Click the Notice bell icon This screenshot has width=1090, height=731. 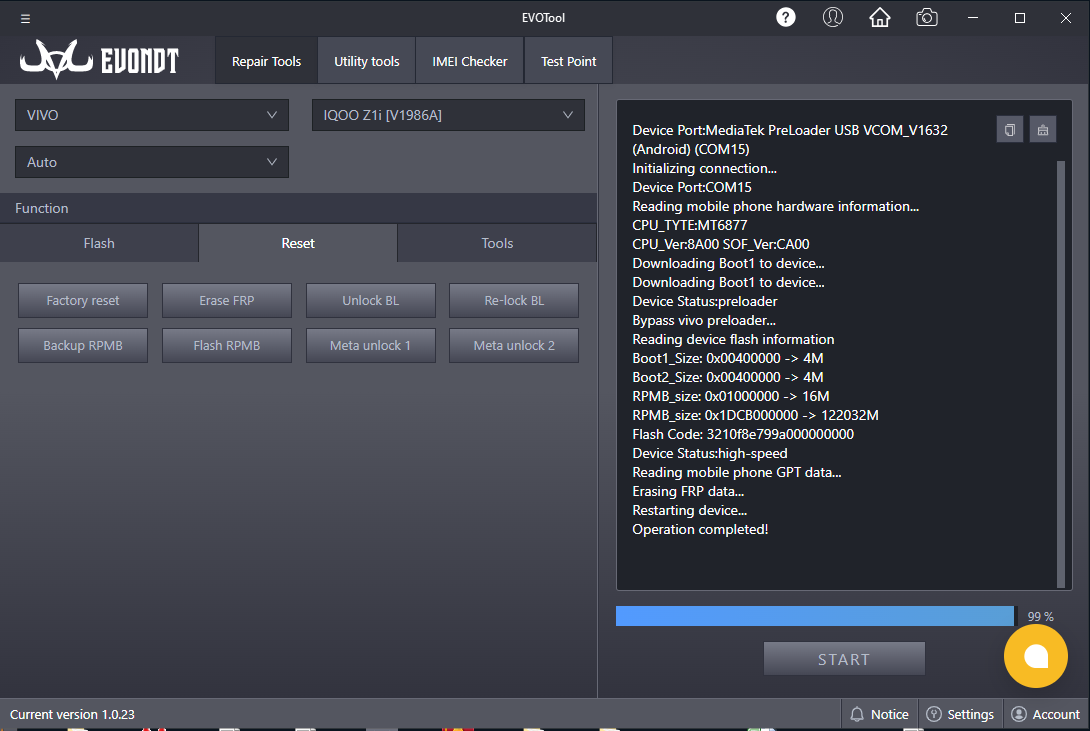[x=857, y=714]
